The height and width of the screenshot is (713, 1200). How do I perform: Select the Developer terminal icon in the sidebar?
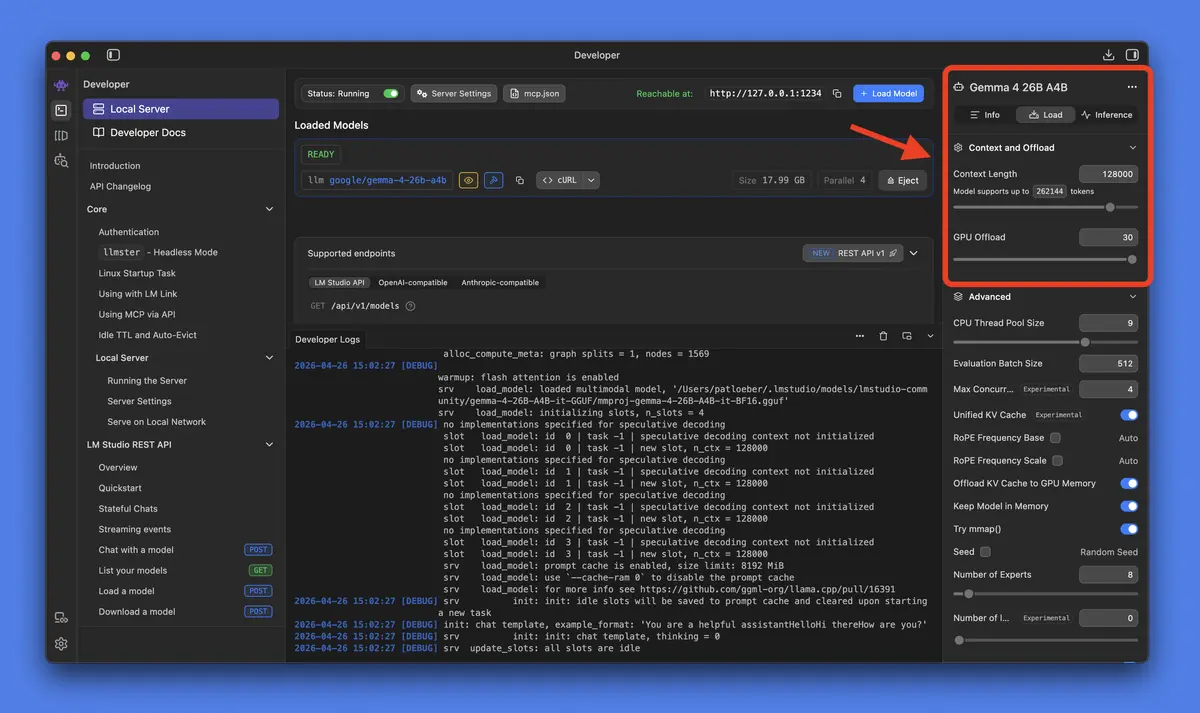61,110
